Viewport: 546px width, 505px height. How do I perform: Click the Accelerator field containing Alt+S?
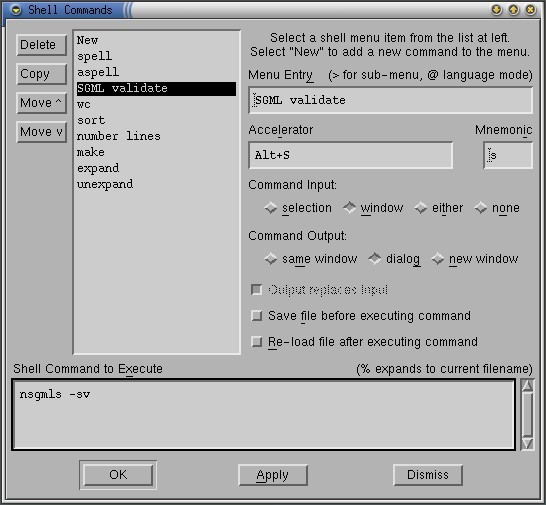click(351, 155)
